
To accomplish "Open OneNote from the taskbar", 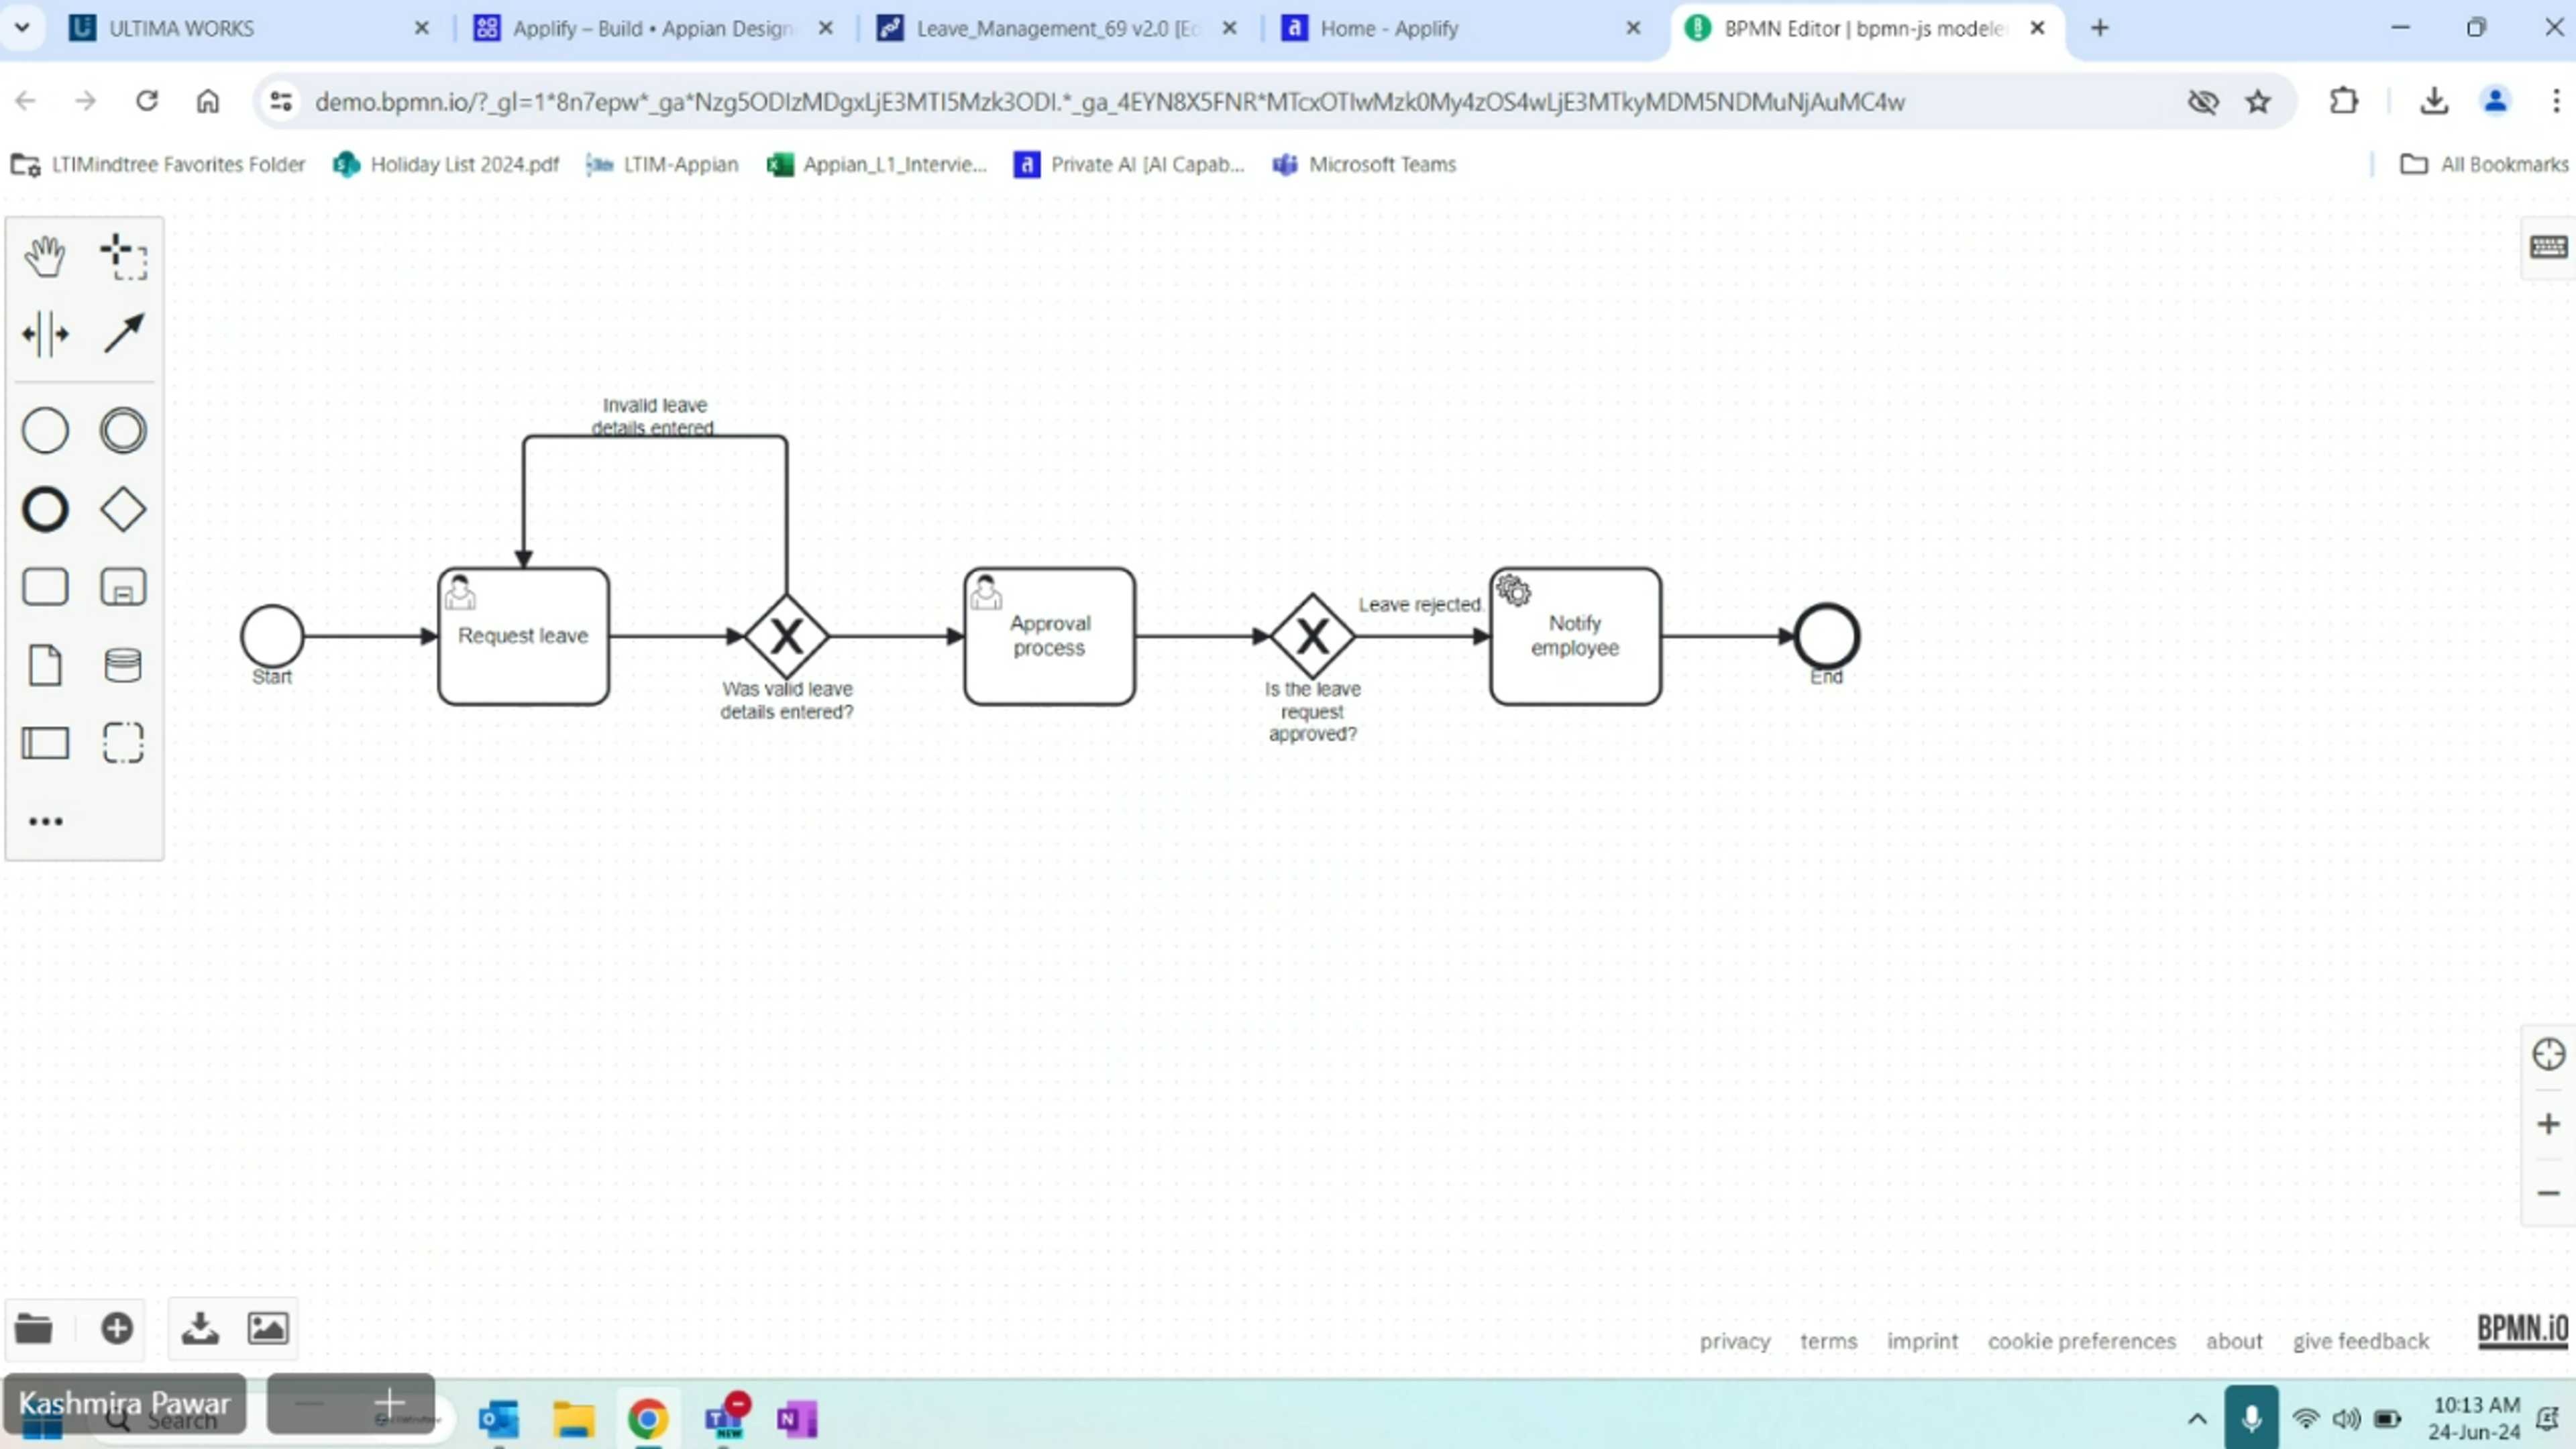I will [x=797, y=1418].
